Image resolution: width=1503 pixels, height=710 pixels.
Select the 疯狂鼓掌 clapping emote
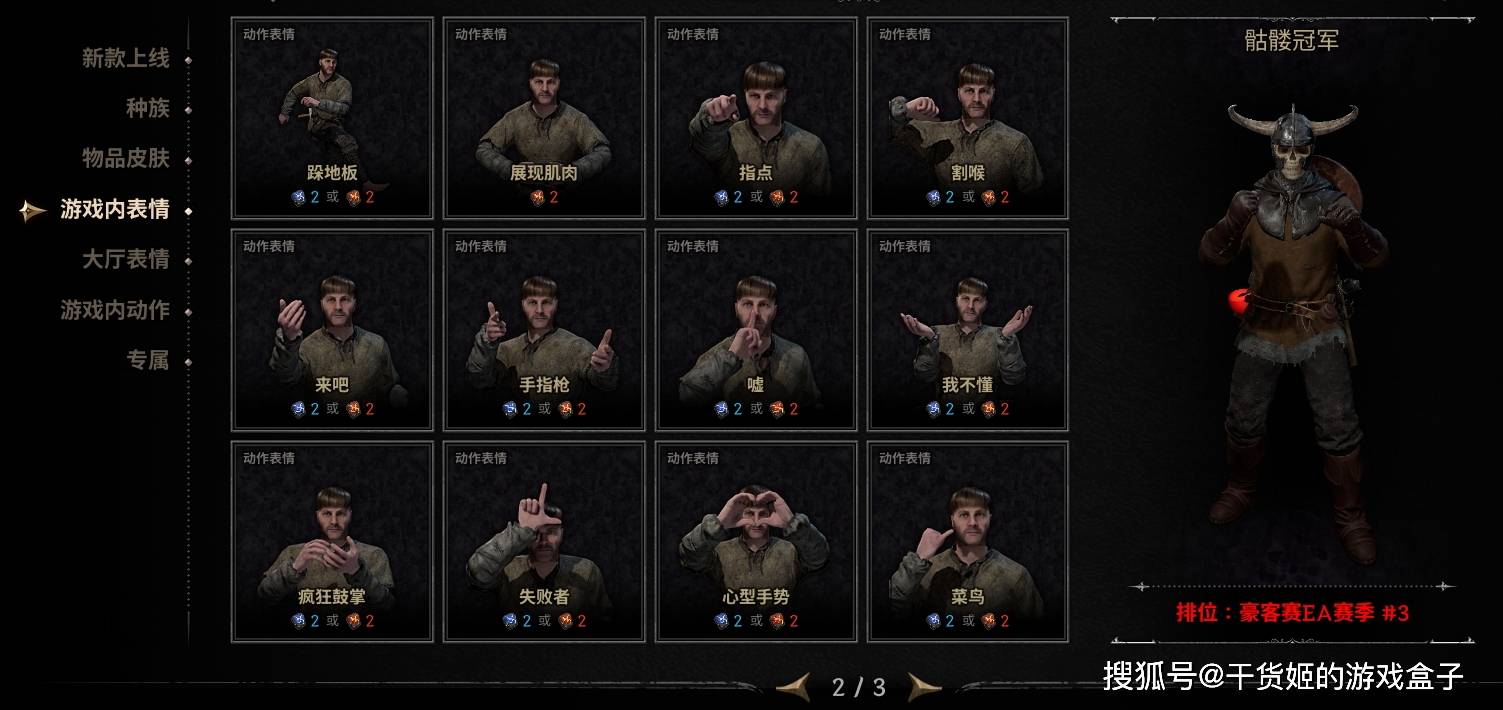332,542
